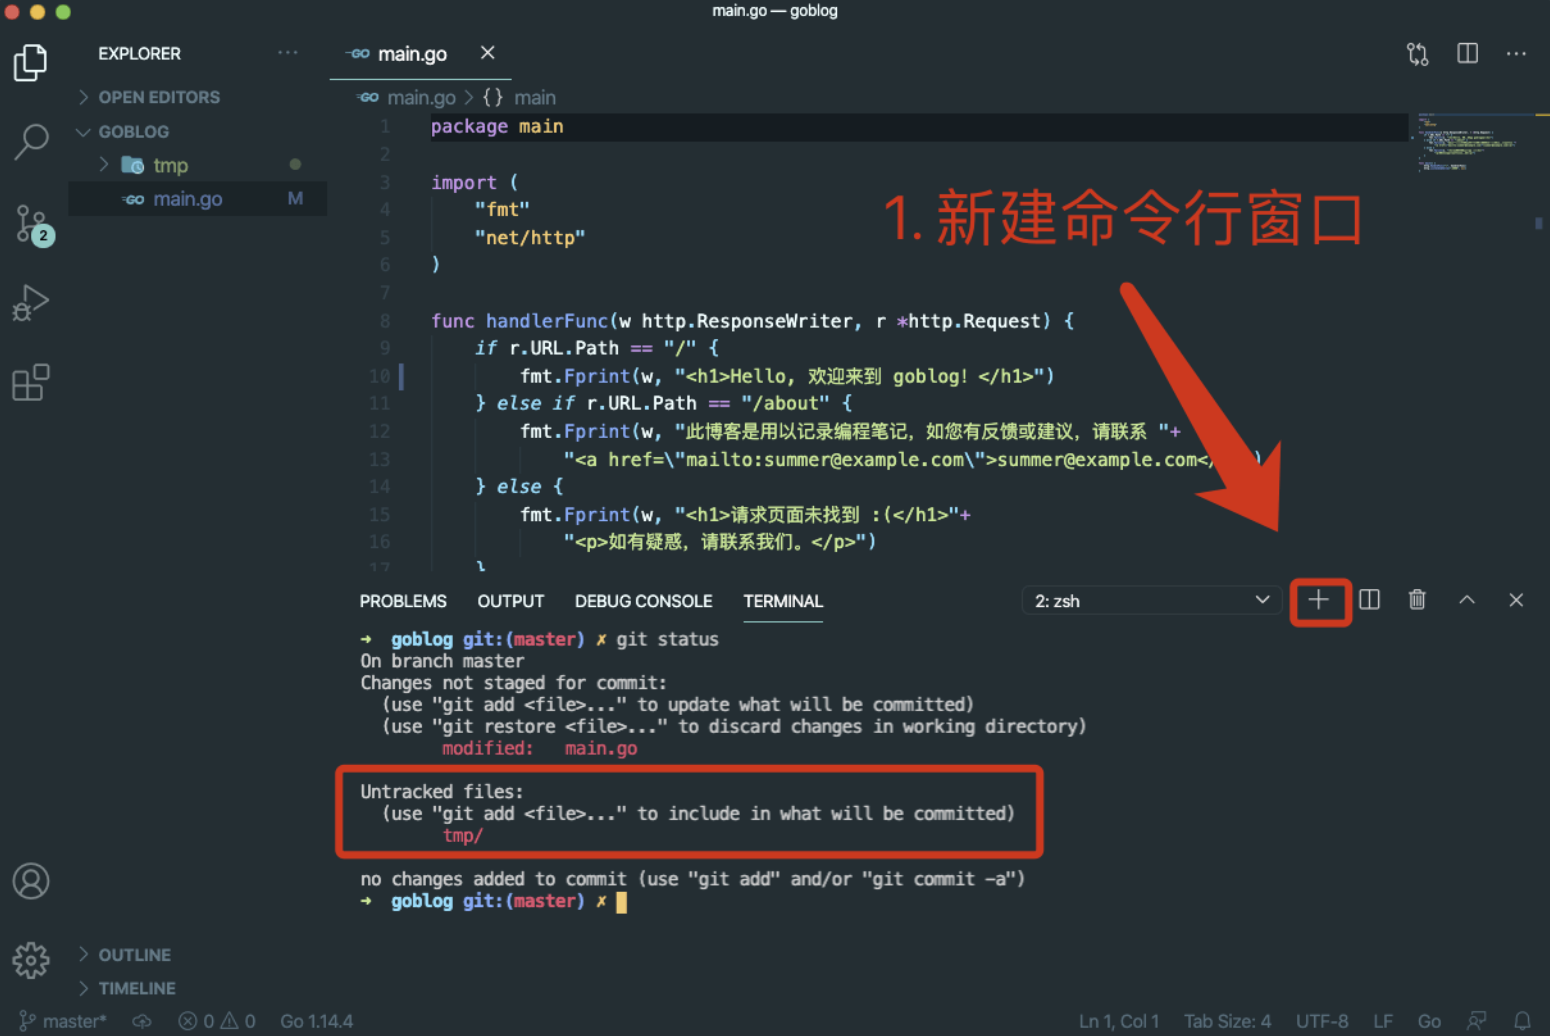
Task: Switch to the DEBUG CONSOLE tab
Action: pyautogui.click(x=643, y=601)
